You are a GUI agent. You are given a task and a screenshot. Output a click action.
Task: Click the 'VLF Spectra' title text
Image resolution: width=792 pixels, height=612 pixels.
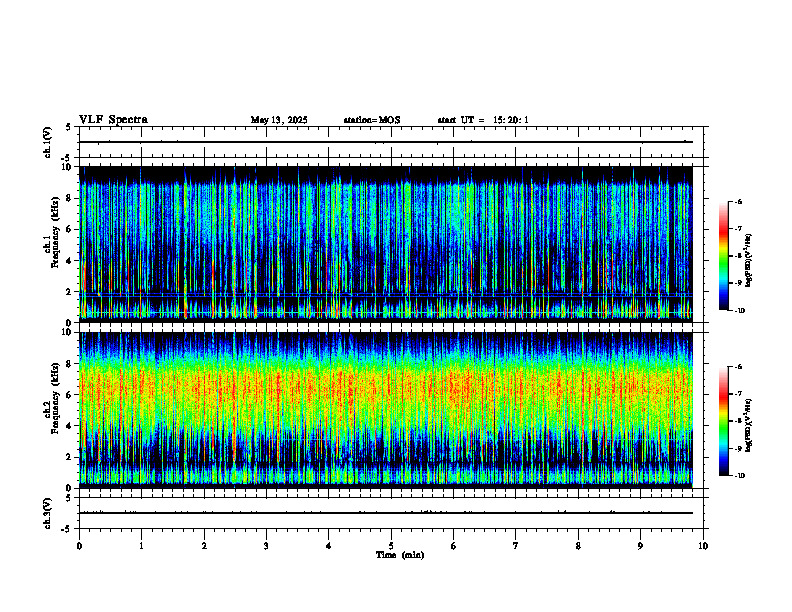coord(113,120)
